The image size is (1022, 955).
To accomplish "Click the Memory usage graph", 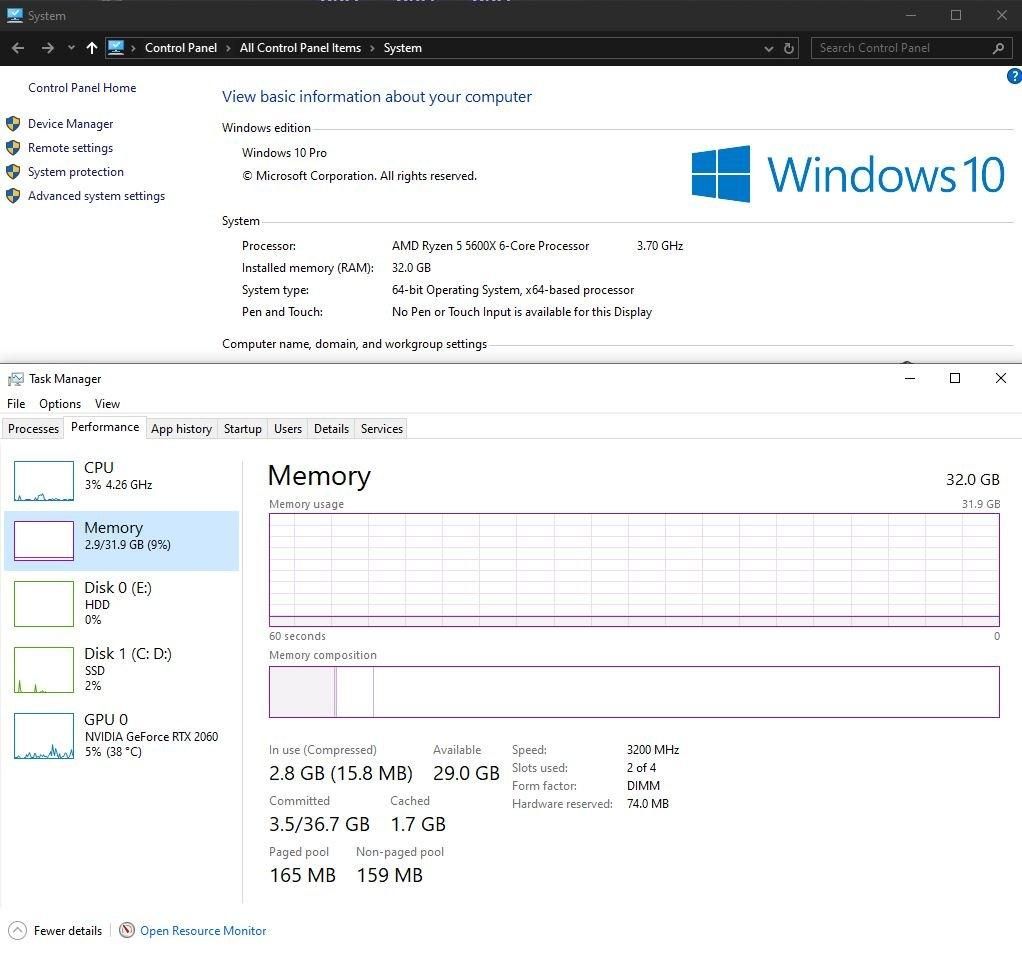I will pyautogui.click(x=634, y=570).
